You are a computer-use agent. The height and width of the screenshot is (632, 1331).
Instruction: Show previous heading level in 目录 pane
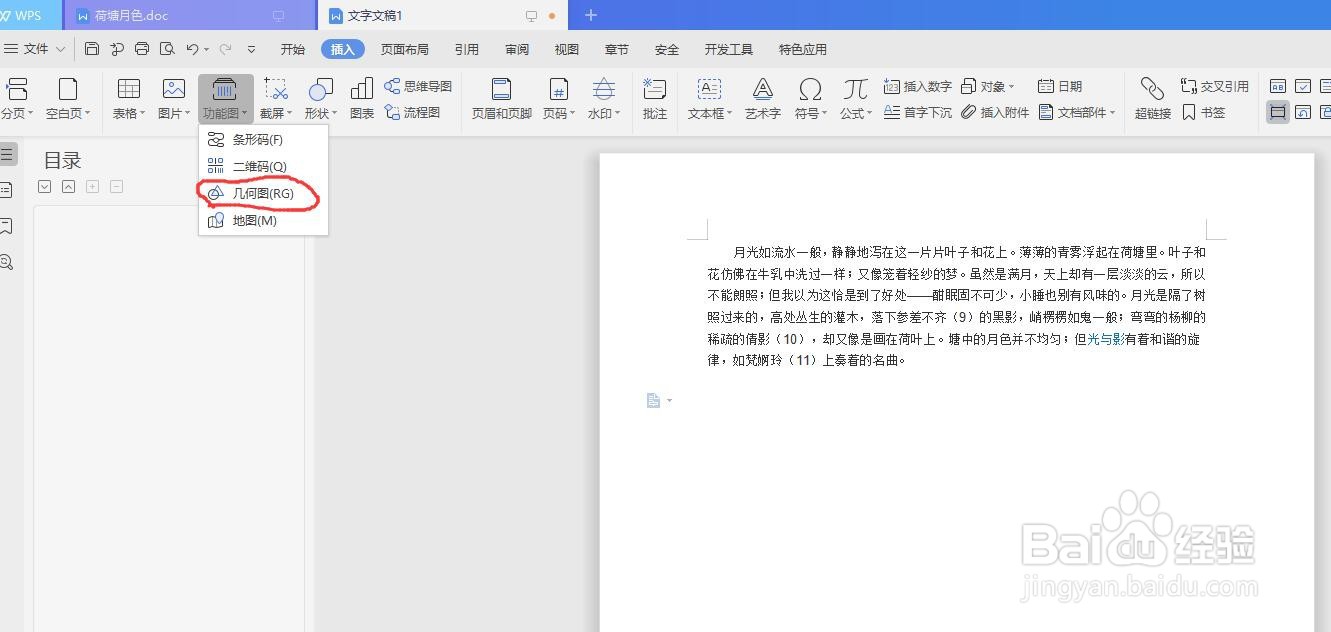click(68, 187)
